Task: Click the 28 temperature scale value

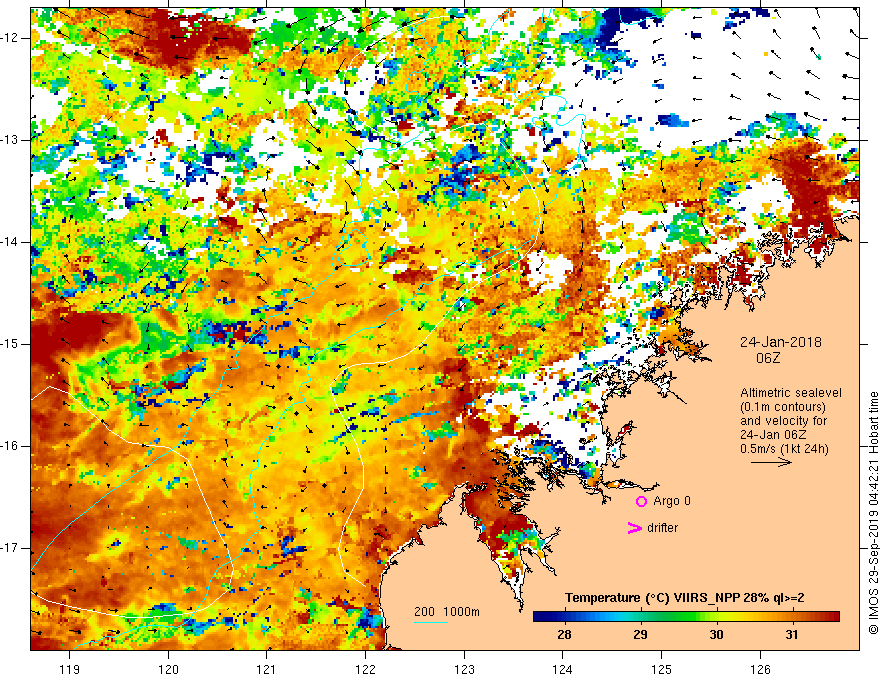Action: pos(564,635)
